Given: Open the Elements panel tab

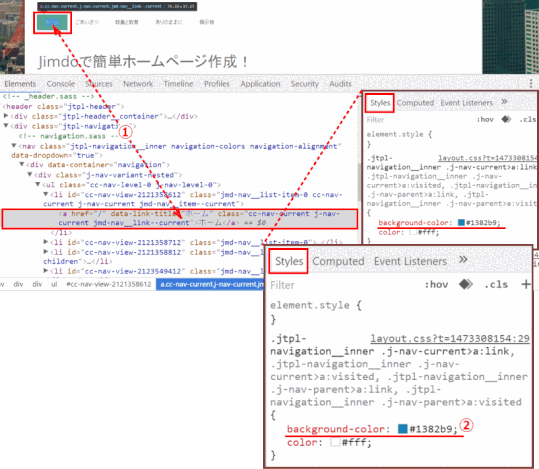Looking at the screenshot, I should point(20,84).
